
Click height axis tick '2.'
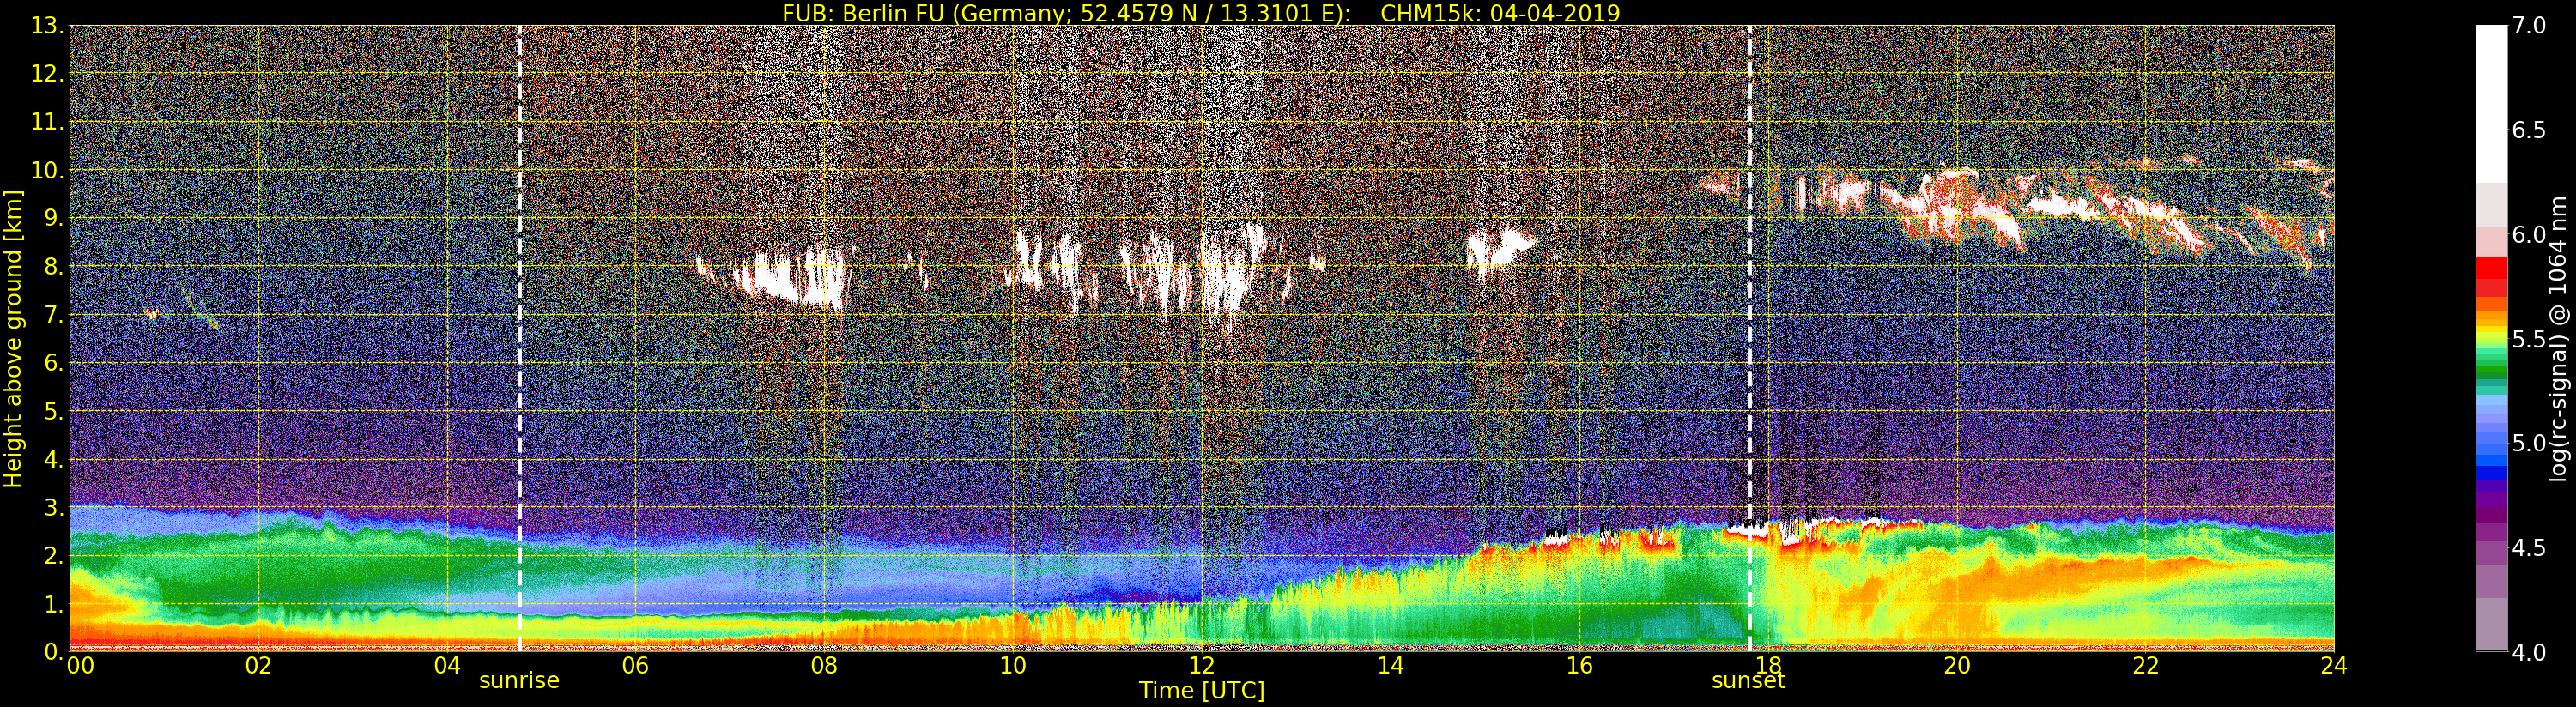(x=53, y=555)
